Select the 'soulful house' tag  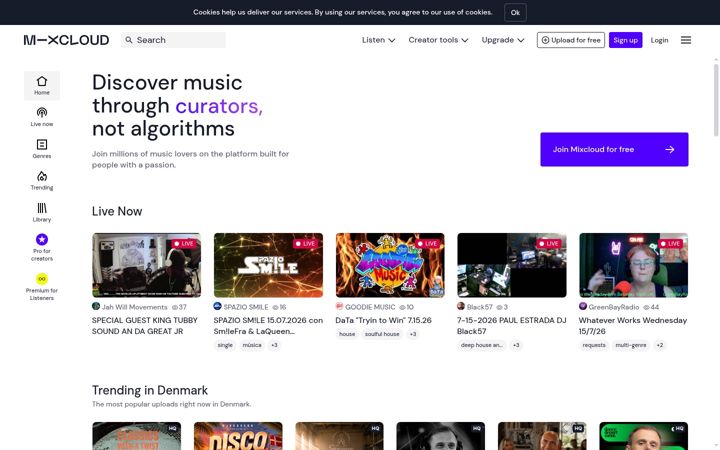coord(382,334)
